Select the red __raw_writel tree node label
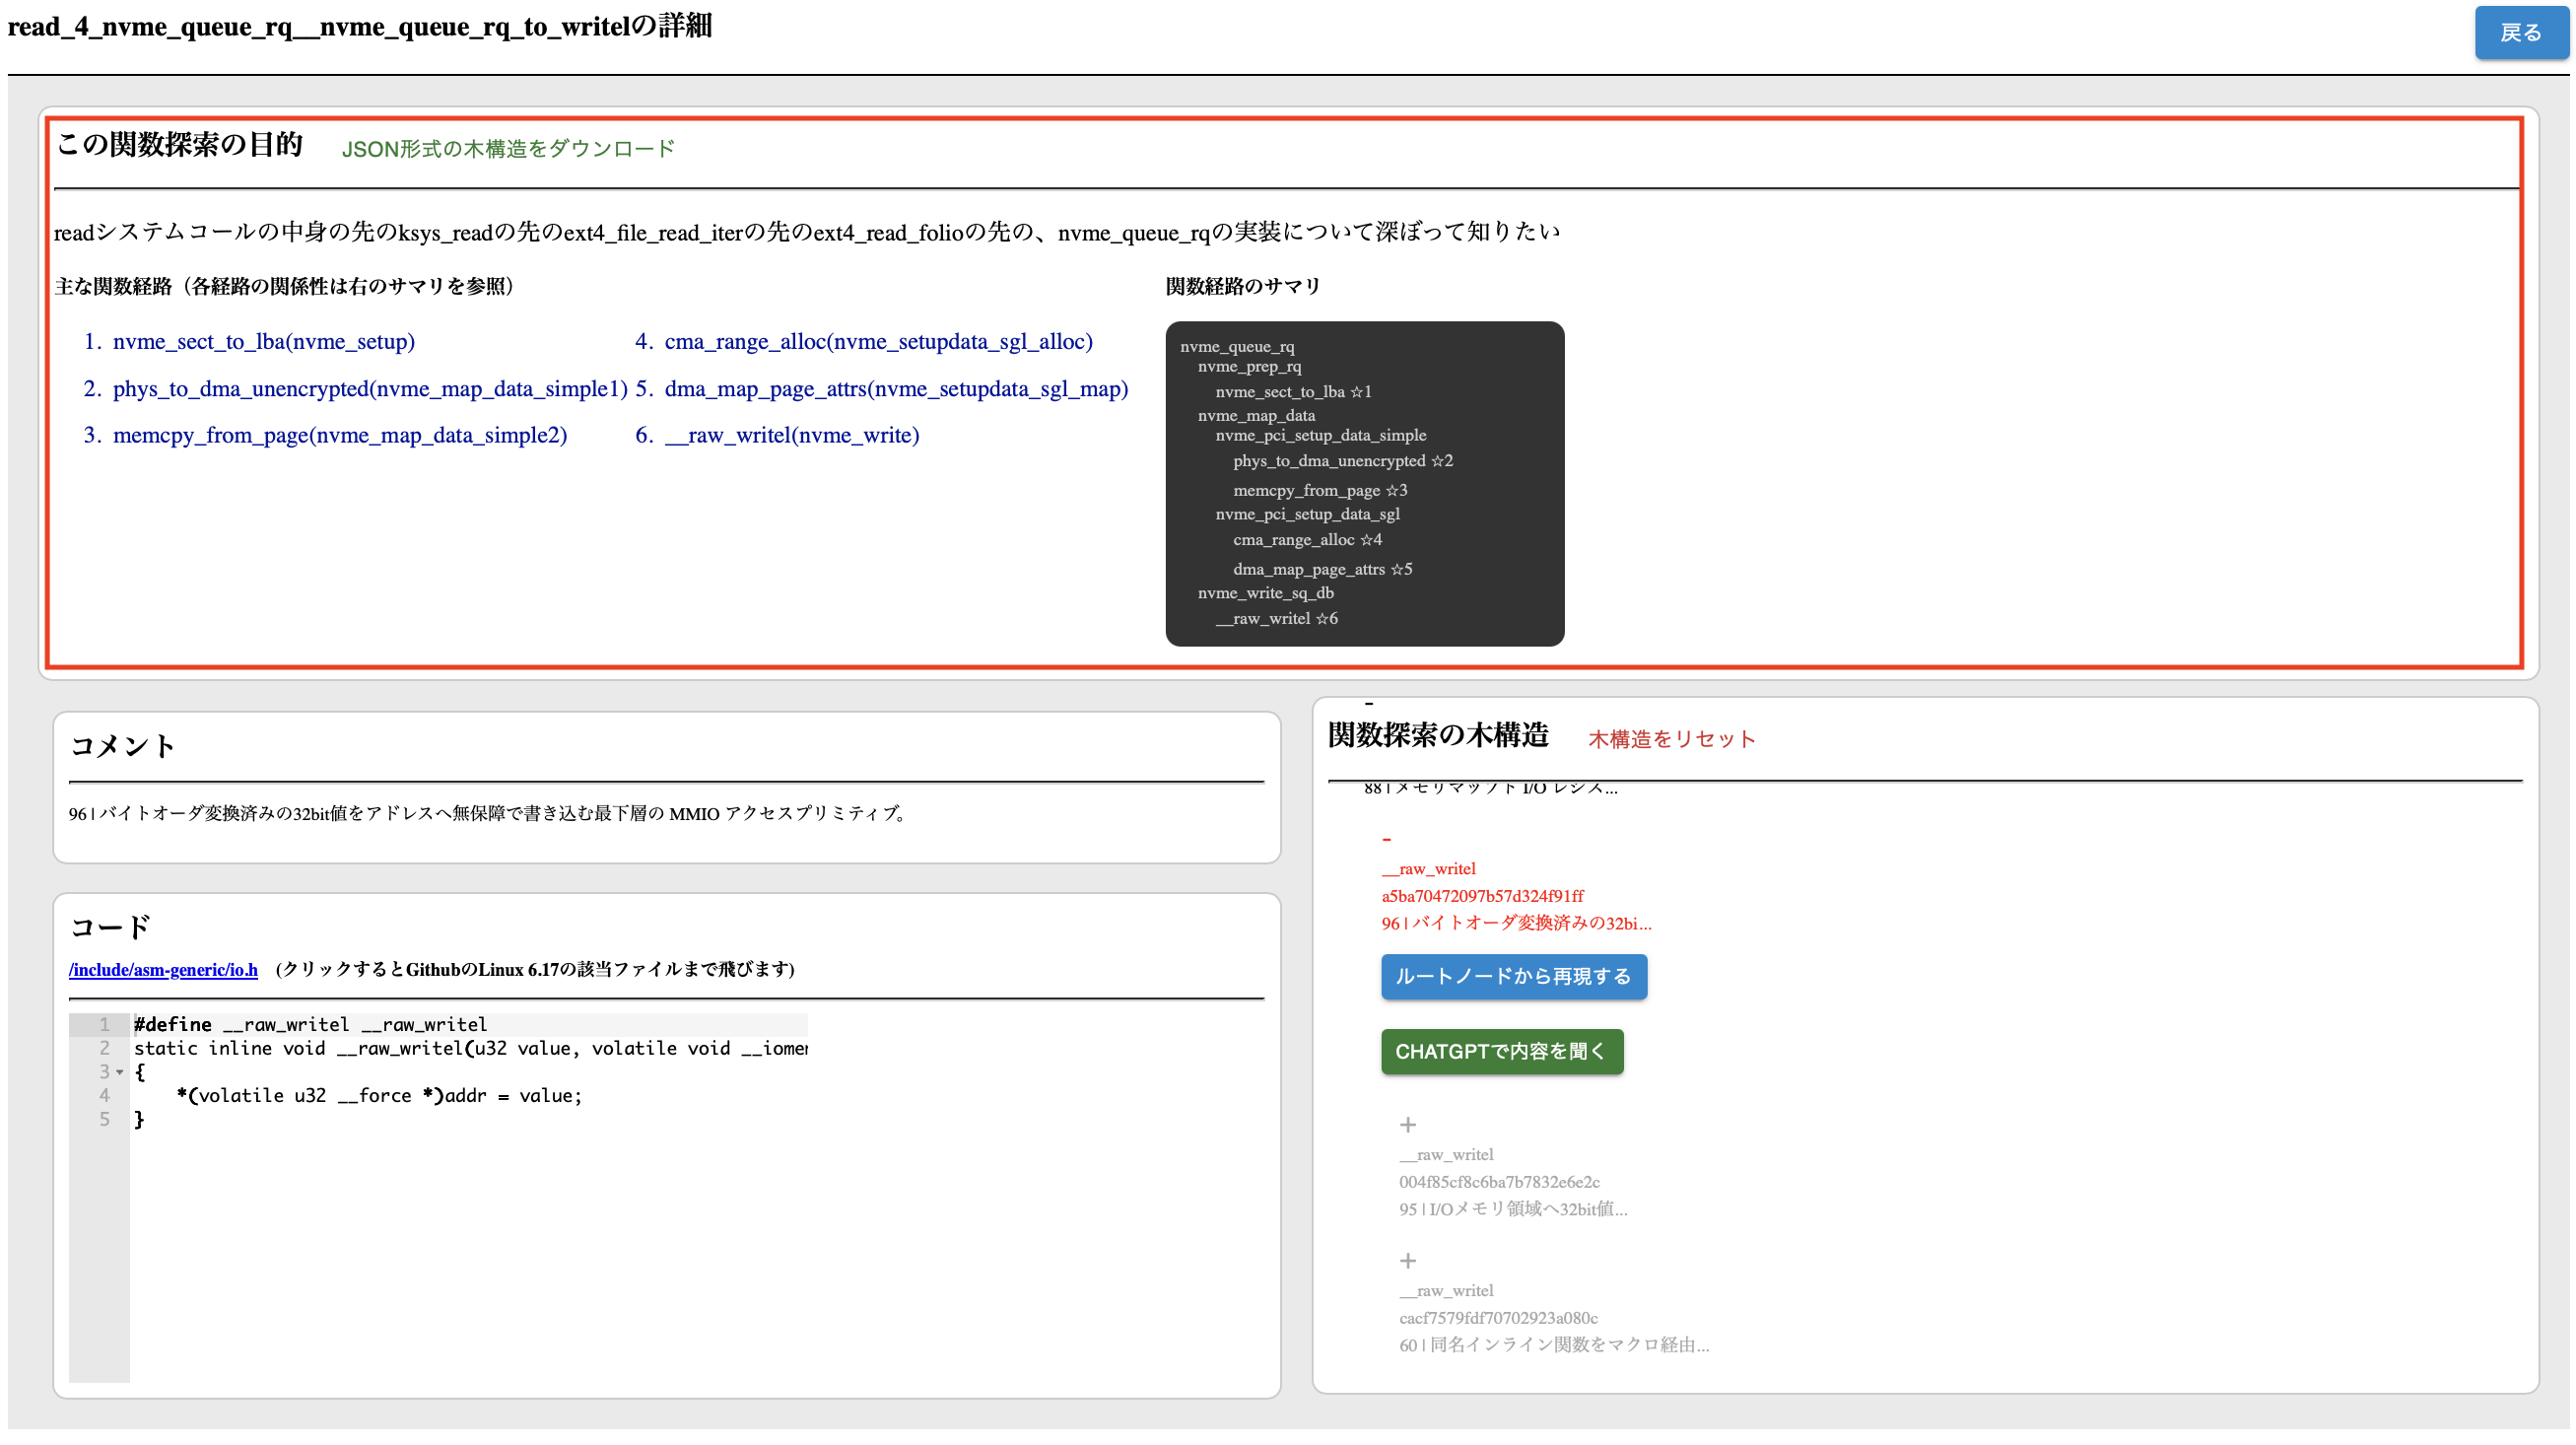The image size is (2576, 1445). (x=1428, y=869)
